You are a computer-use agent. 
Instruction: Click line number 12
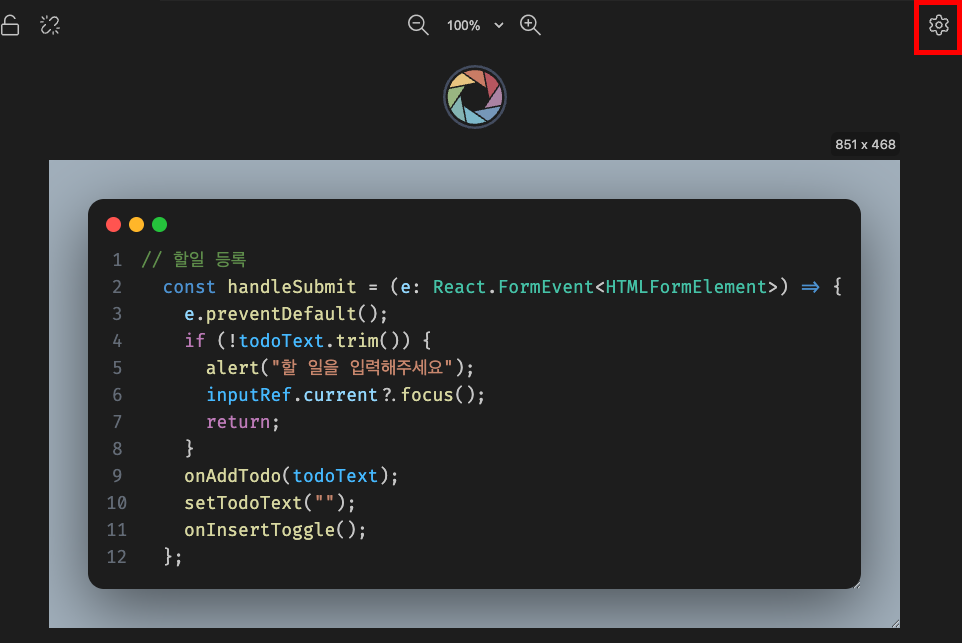tap(117, 556)
